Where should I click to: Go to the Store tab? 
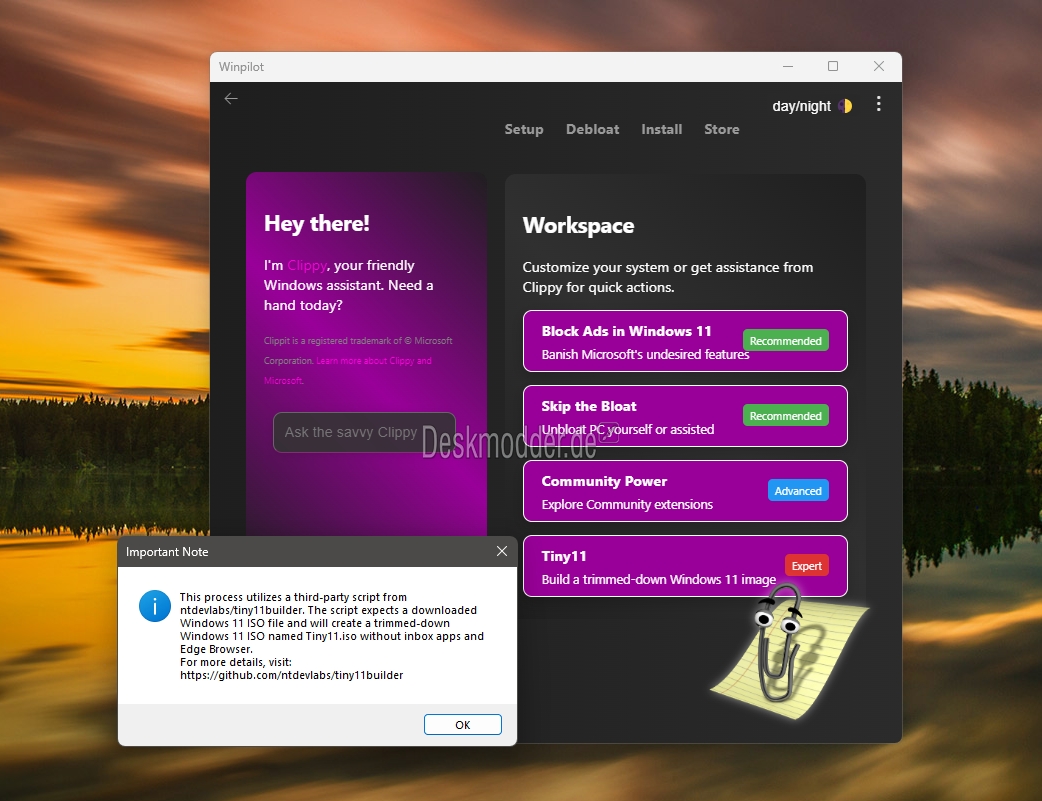722,129
